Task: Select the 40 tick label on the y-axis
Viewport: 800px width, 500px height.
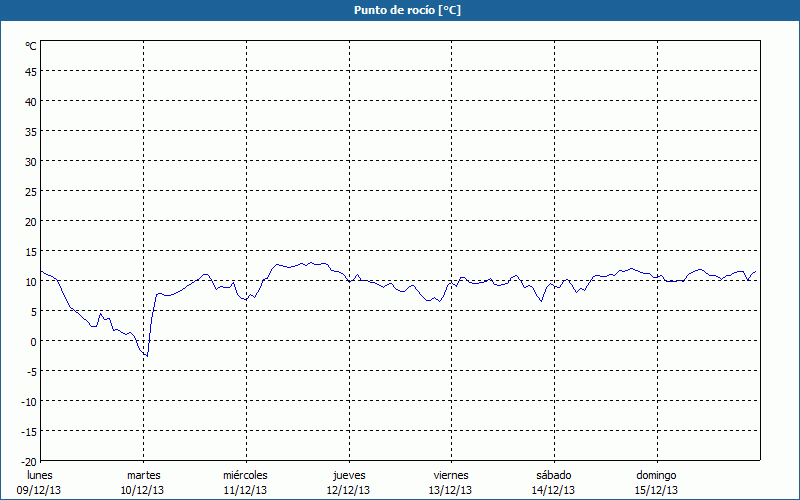Action: (x=30, y=101)
